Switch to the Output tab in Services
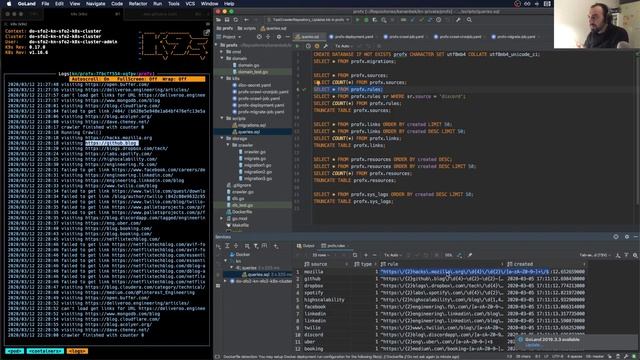Viewport: 640px width, 360px height. [306, 246]
